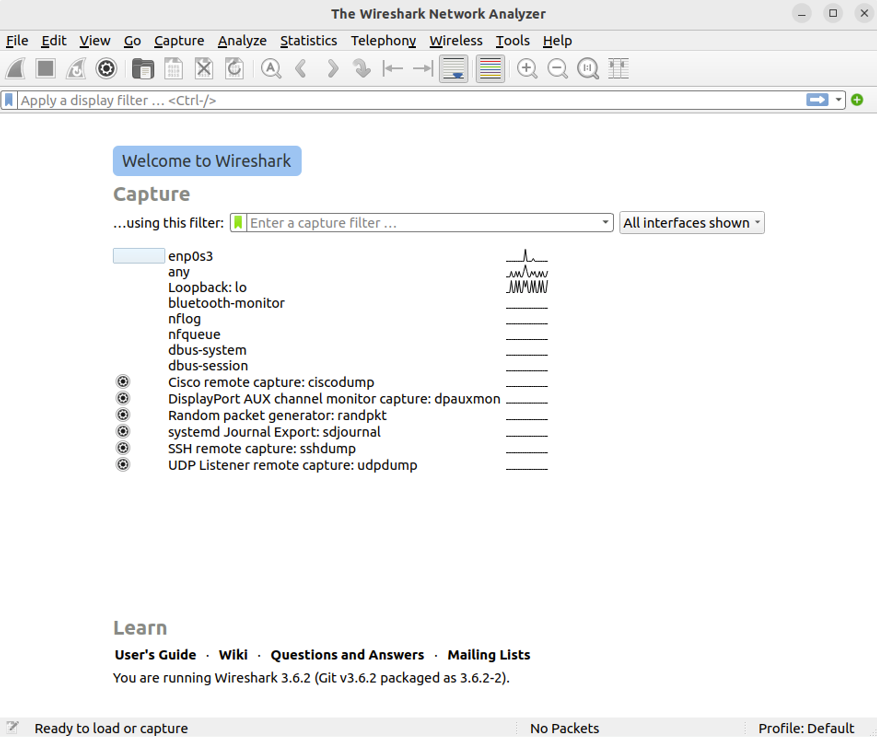Open the Wiki link
This screenshot has height=737, width=877.
click(x=233, y=655)
